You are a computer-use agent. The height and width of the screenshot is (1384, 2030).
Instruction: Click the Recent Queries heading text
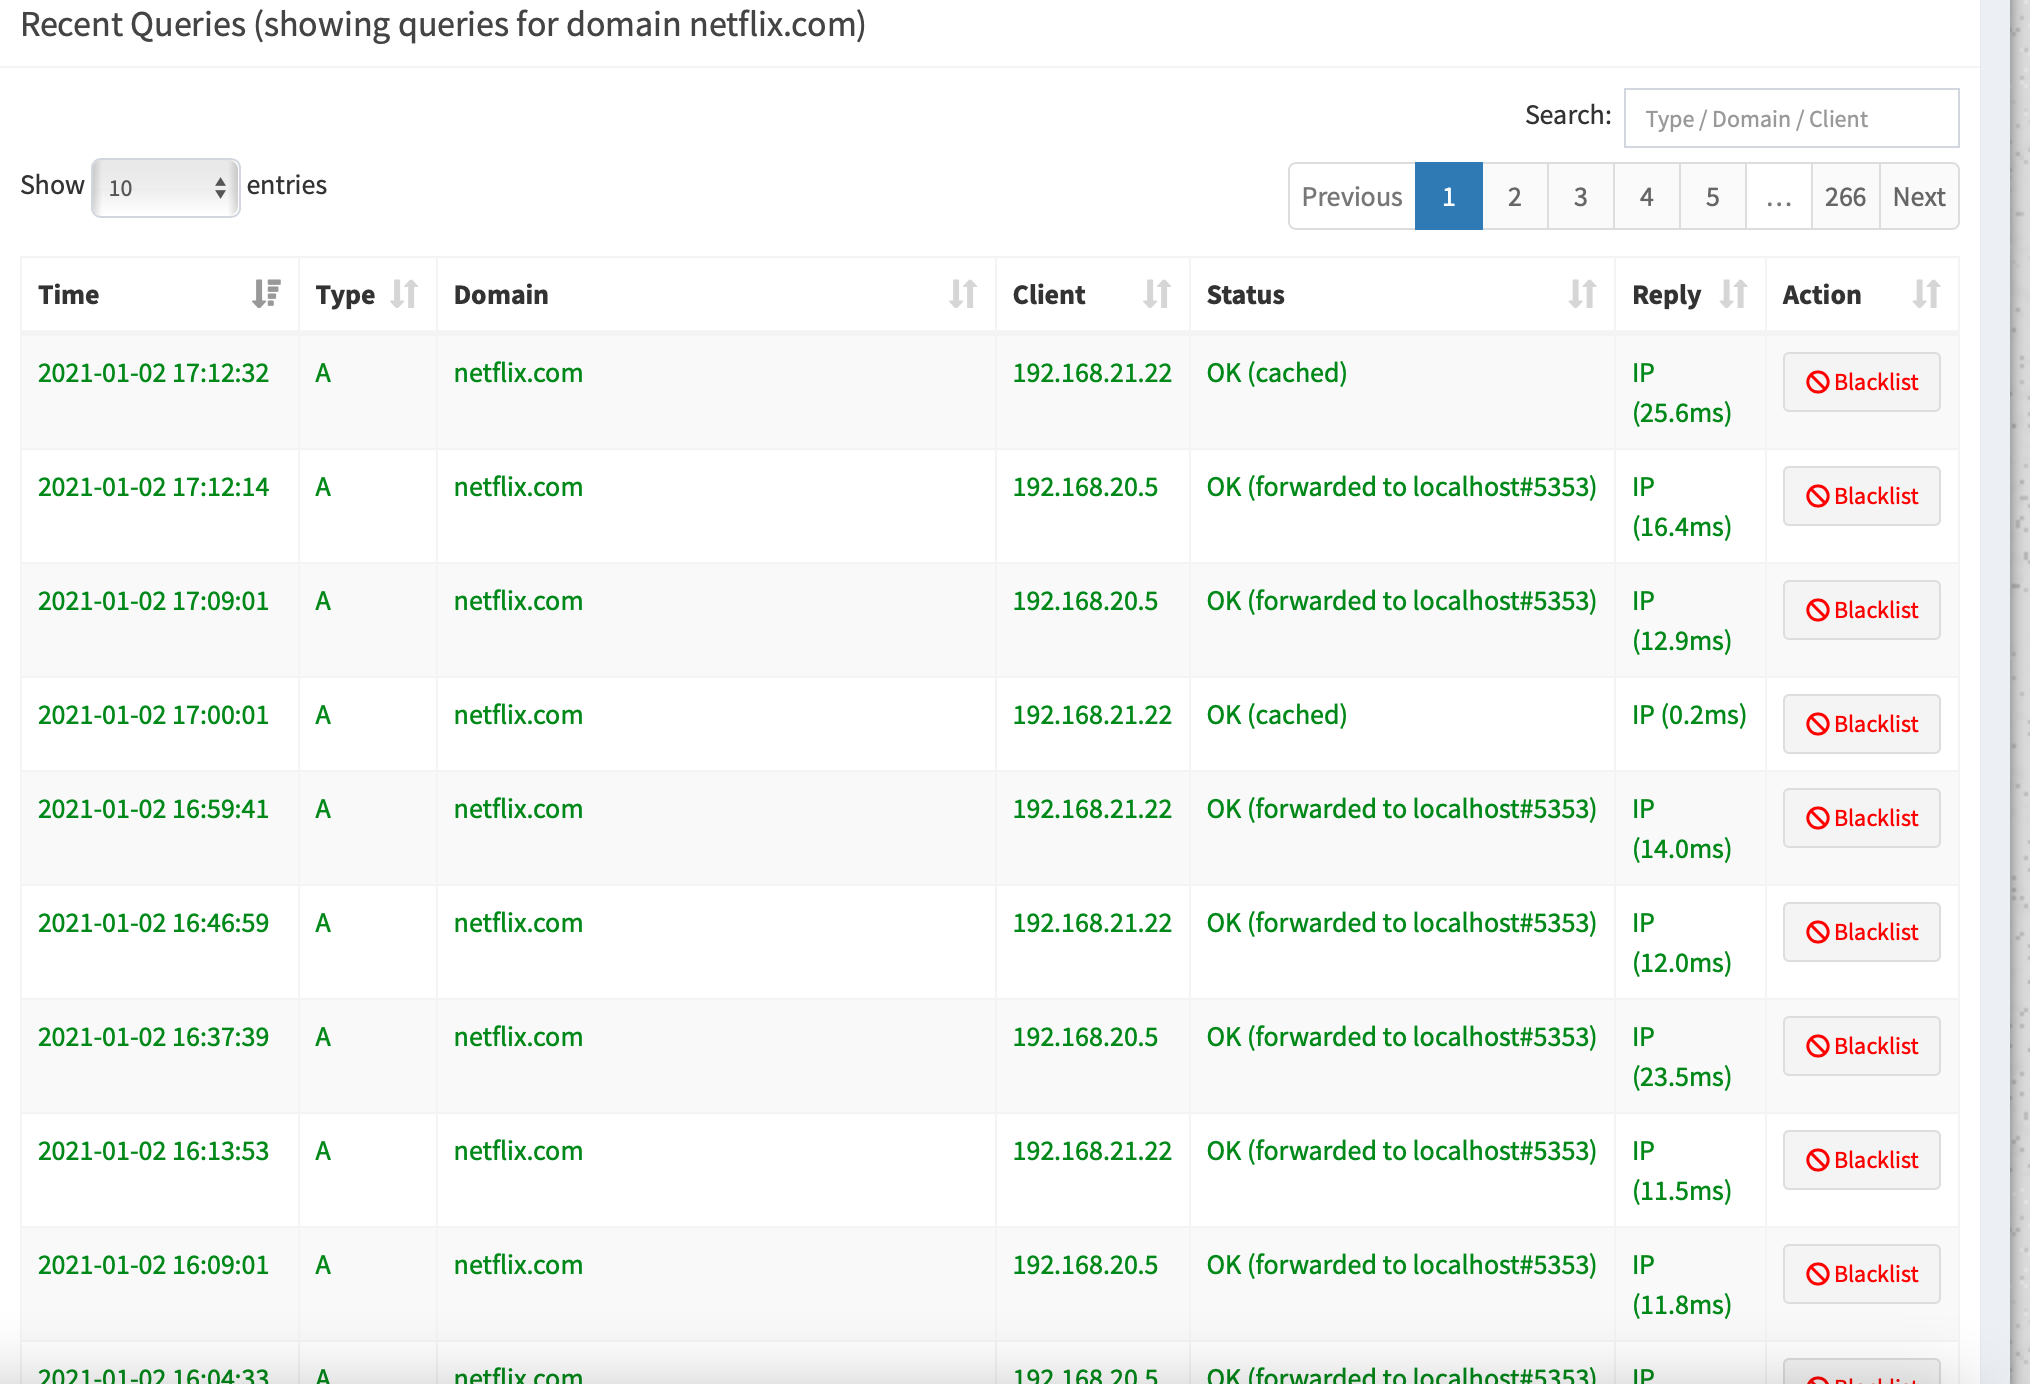(443, 24)
